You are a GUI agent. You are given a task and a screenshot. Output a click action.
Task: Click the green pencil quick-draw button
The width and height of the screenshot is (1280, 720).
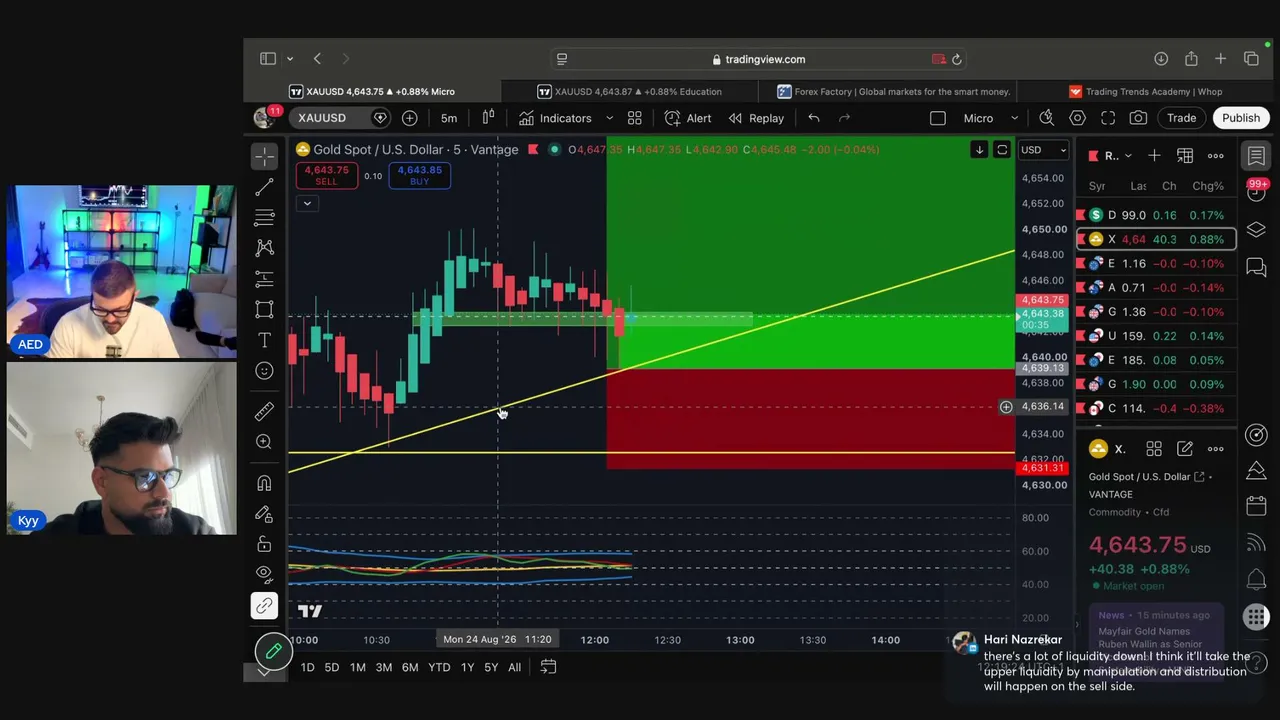[x=273, y=652]
